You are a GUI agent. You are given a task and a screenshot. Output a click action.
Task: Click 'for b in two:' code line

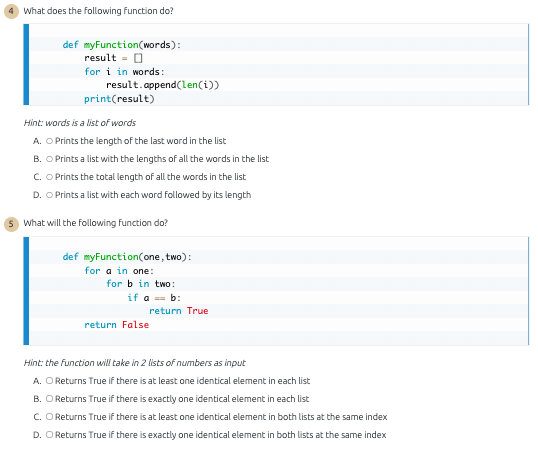(141, 284)
